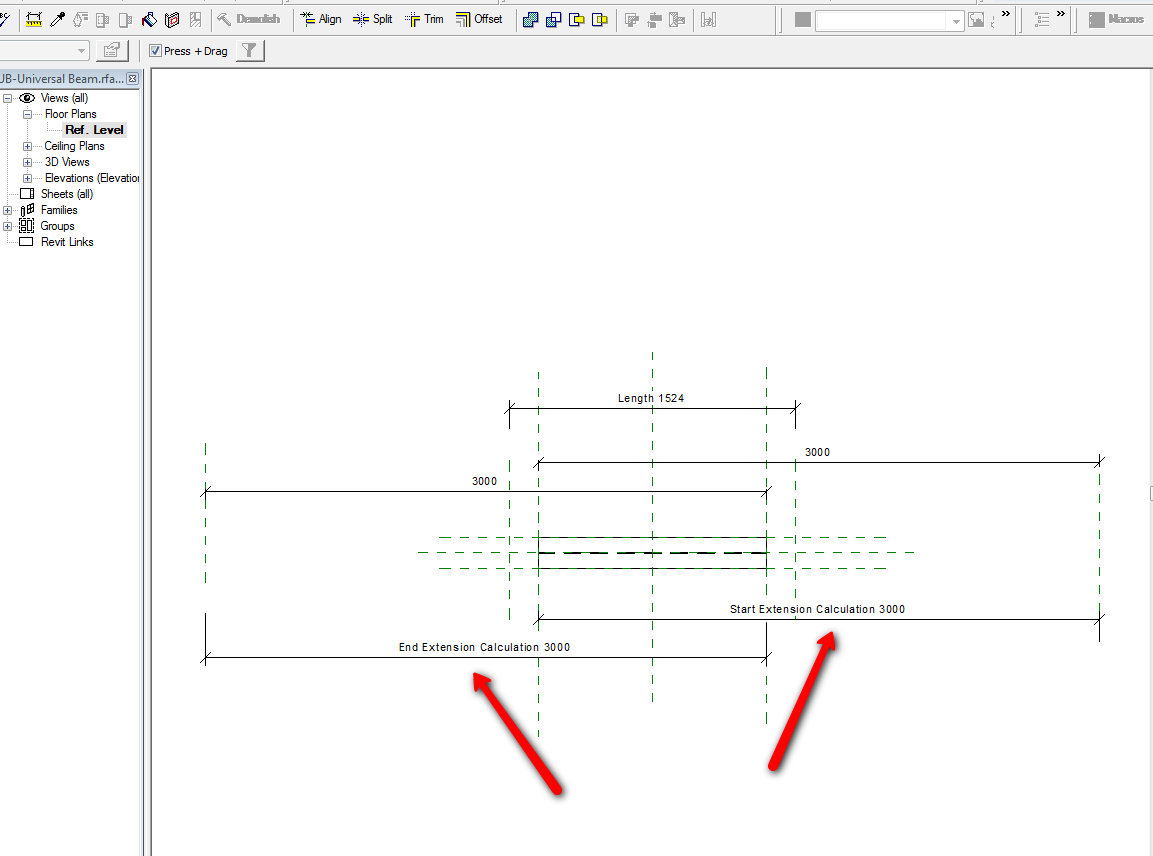Click the Cut Geometry icon
The image size is (1153, 856).
pos(576,20)
